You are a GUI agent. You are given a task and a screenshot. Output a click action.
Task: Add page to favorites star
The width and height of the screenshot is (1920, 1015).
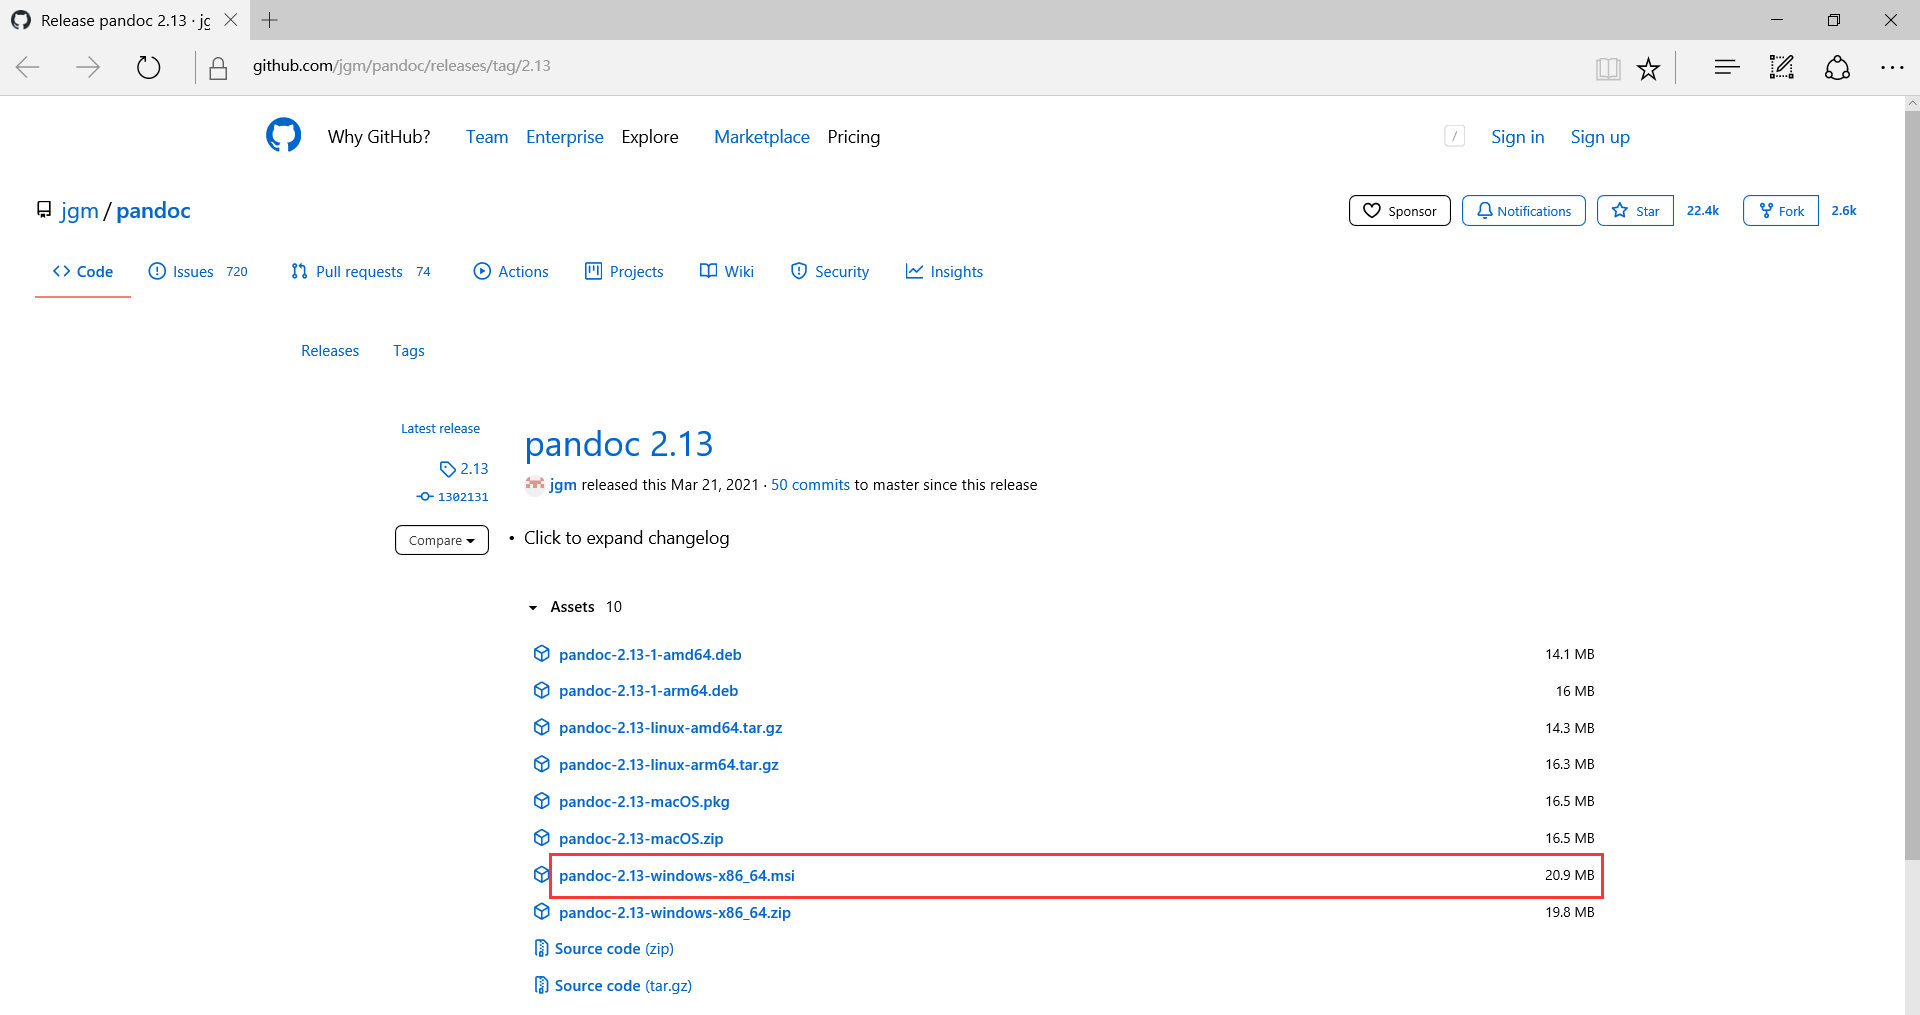1648,68
